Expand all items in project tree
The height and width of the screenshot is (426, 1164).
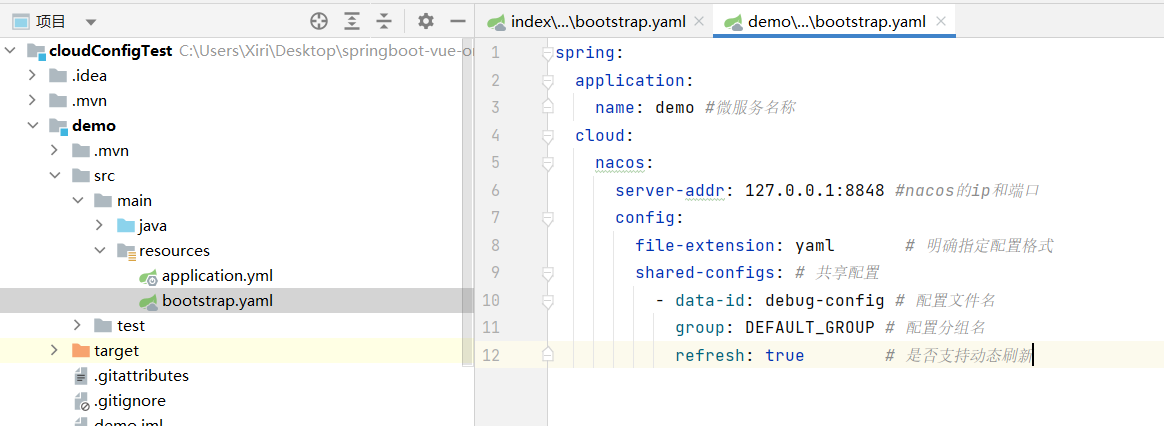[352, 22]
